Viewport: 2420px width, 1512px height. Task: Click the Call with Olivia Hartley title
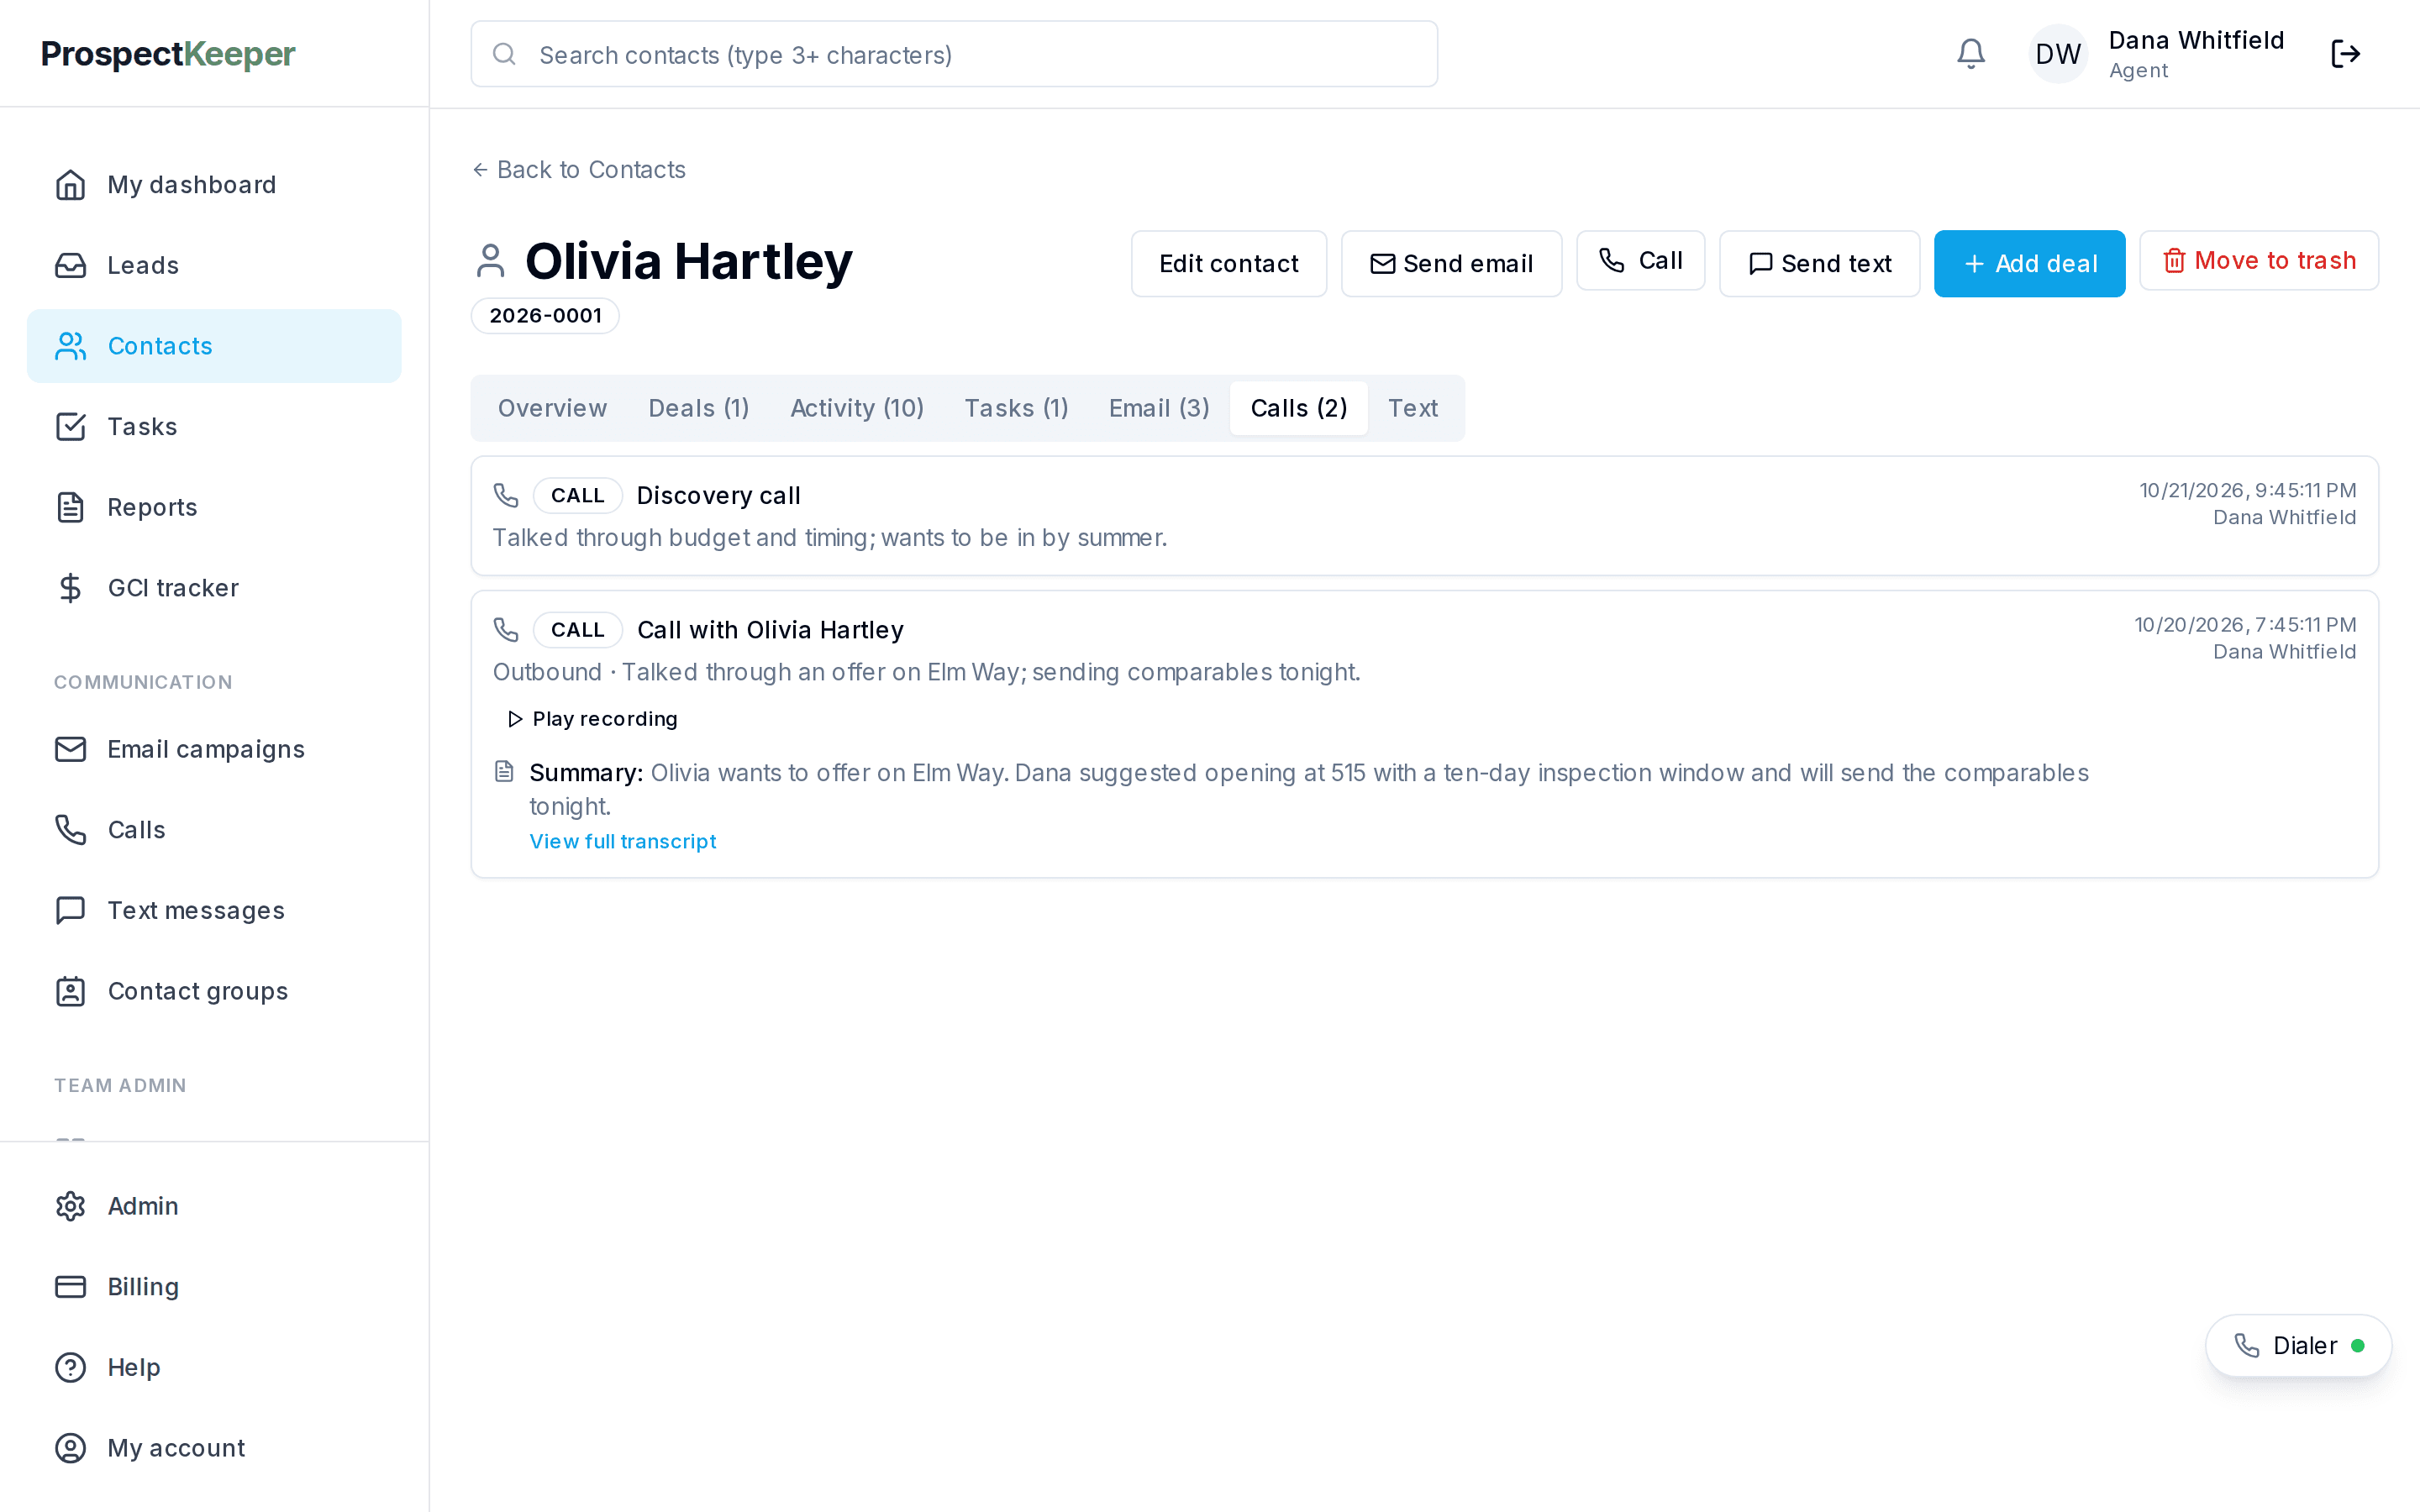pos(770,630)
